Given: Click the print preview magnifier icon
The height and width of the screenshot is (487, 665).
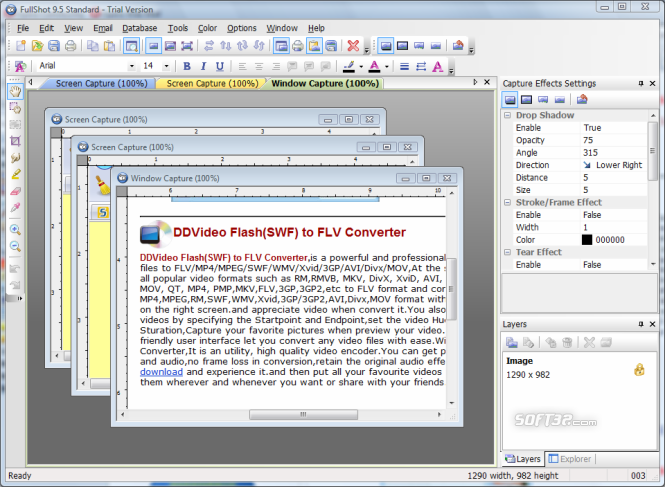Looking at the screenshot, I should 131,45.
